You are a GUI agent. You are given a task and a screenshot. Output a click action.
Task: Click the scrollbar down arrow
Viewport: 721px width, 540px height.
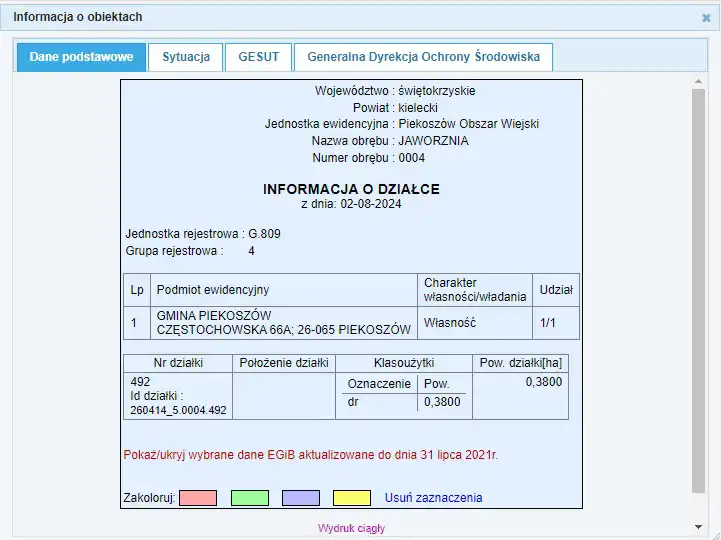click(x=698, y=526)
